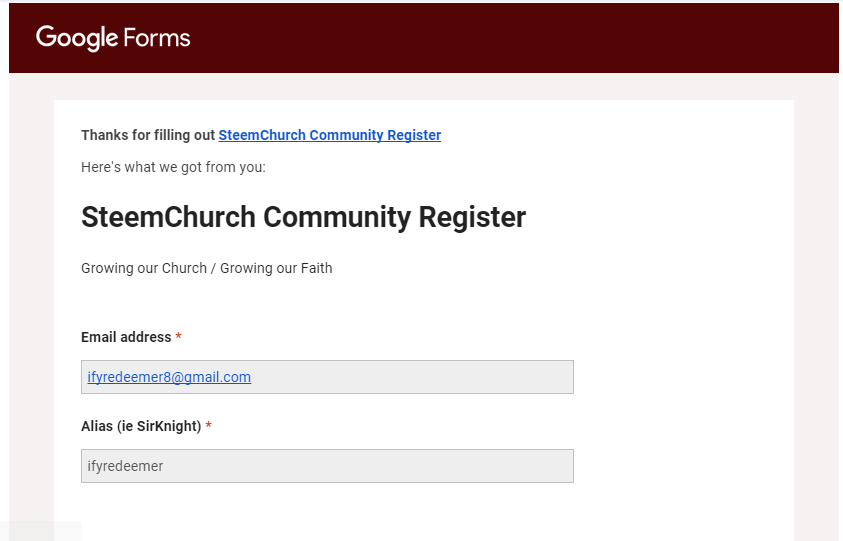This screenshot has width=843, height=541.
Task: Click the red asterisk beside Alias label
Action: (209, 426)
